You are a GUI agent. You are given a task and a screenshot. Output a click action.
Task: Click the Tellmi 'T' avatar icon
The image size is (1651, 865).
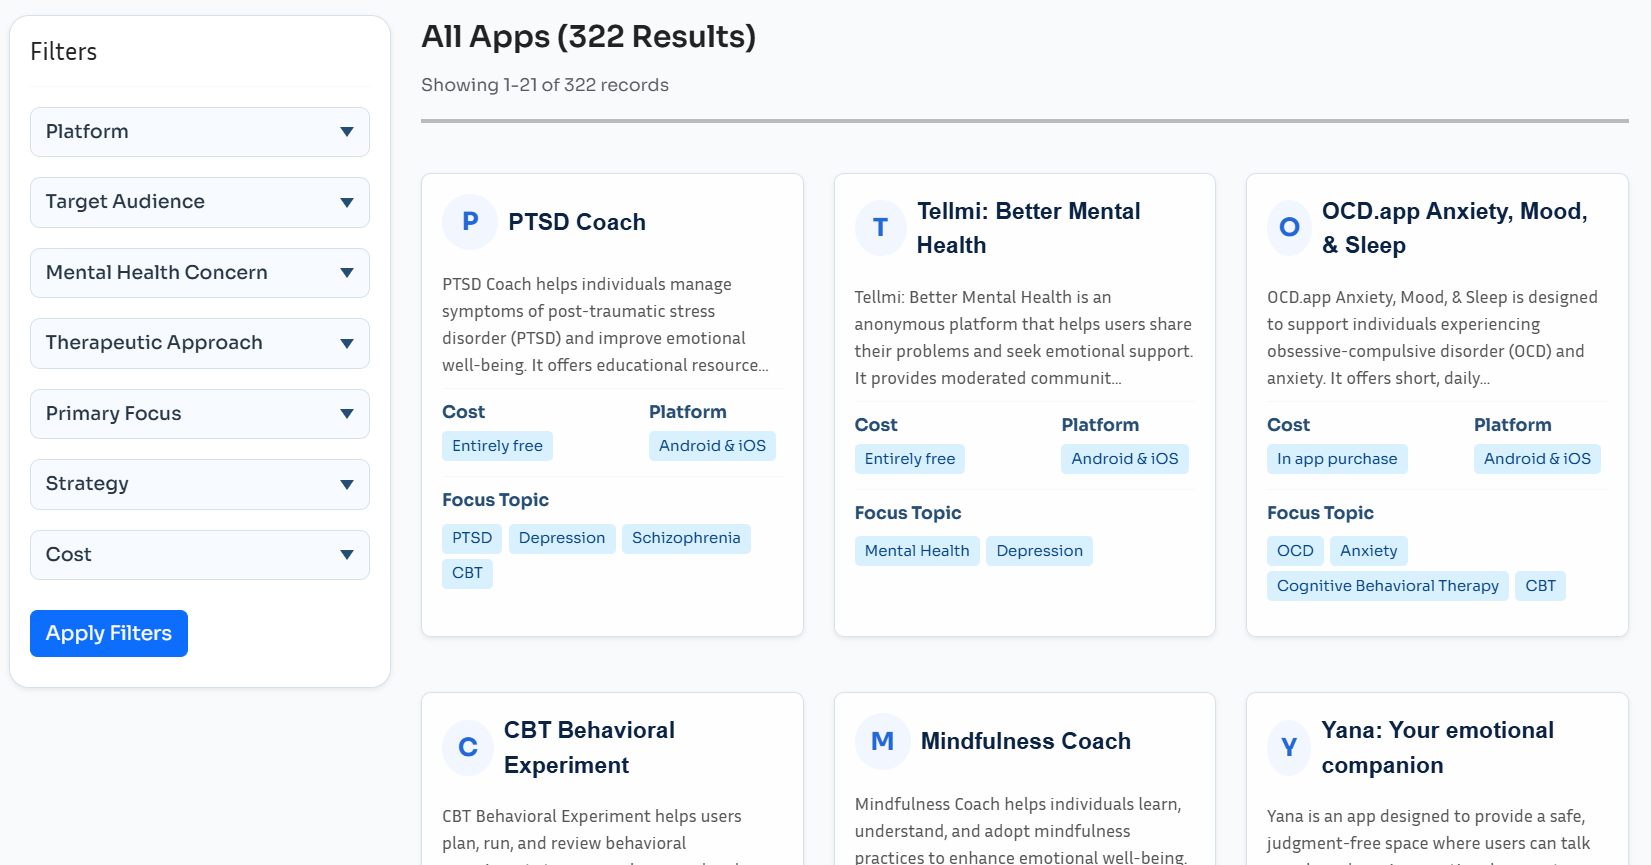(880, 228)
